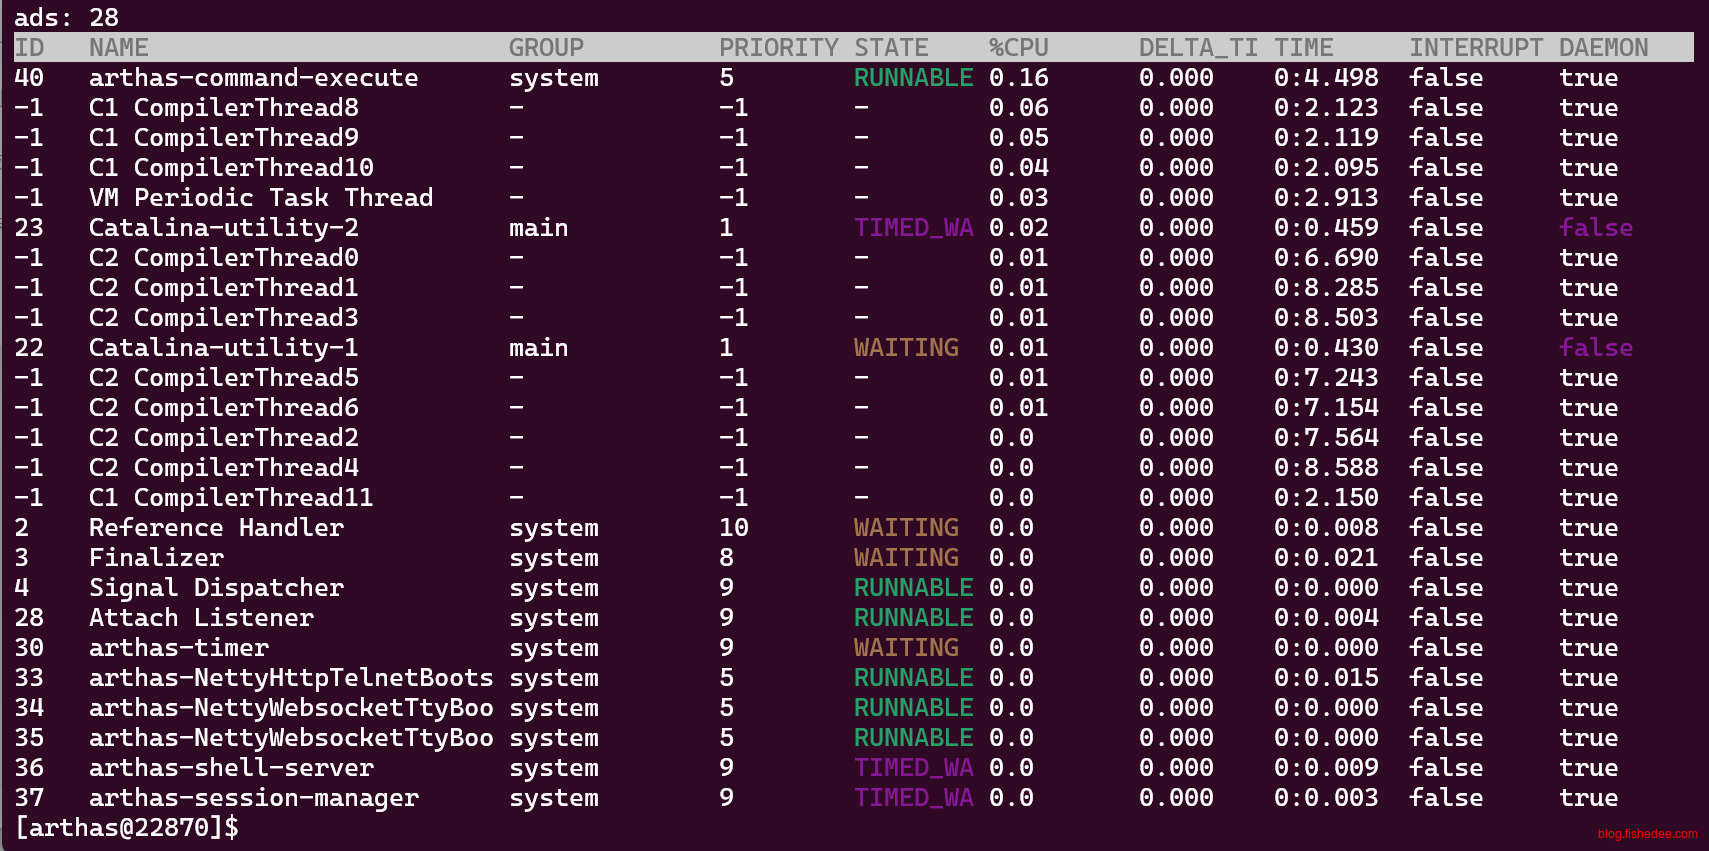Viewport: 1709px width, 851px height.
Task: Select the %CPU column header
Action: pyautogui.click(x=1018, y=48)
